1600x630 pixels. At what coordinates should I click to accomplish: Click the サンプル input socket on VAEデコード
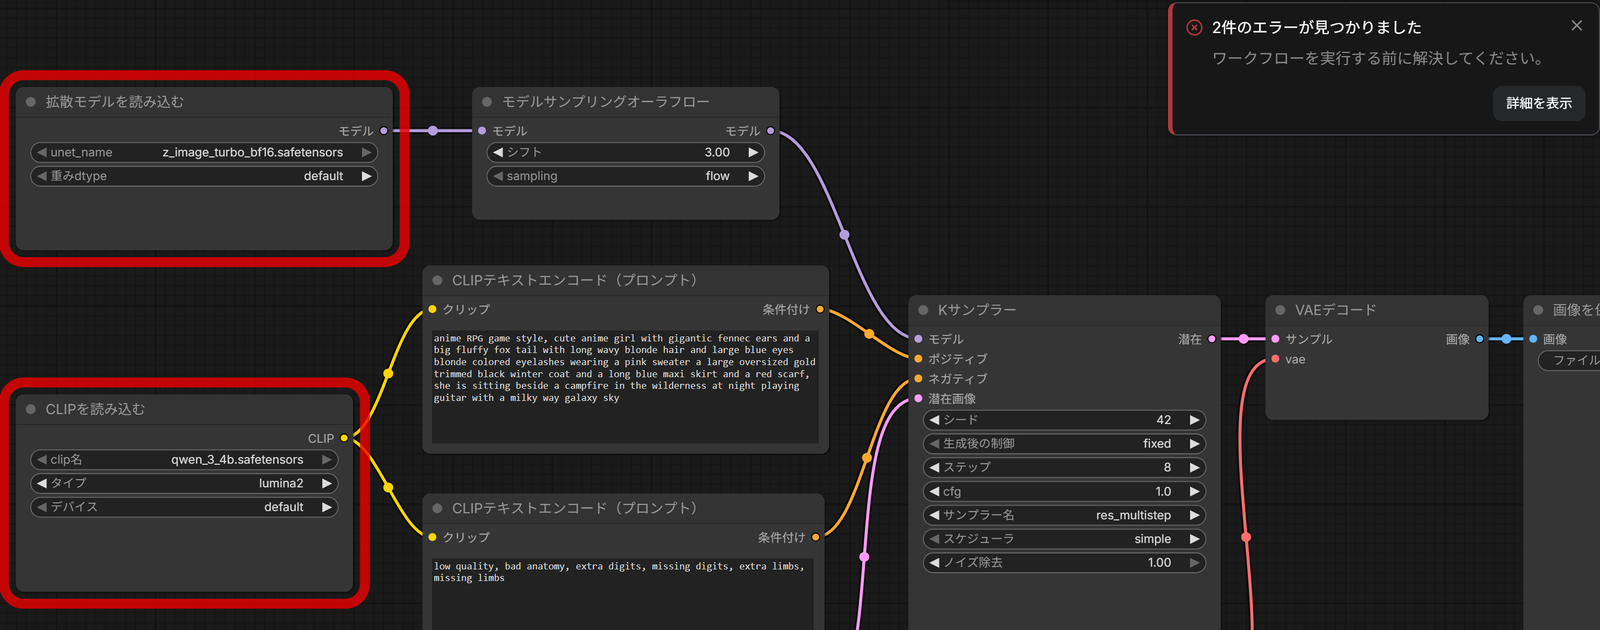tap(1275, 339)
